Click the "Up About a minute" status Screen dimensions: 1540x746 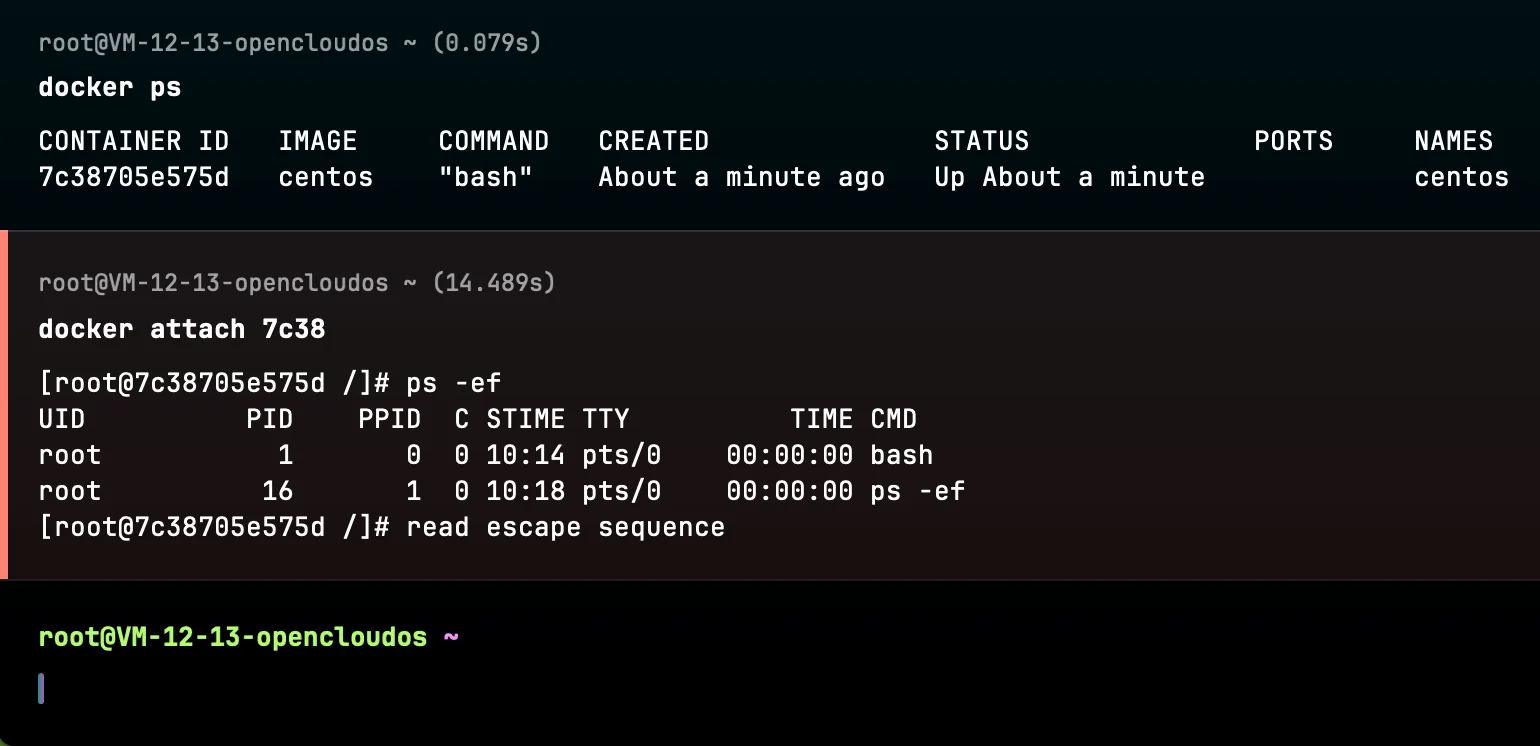point(1069,177)
